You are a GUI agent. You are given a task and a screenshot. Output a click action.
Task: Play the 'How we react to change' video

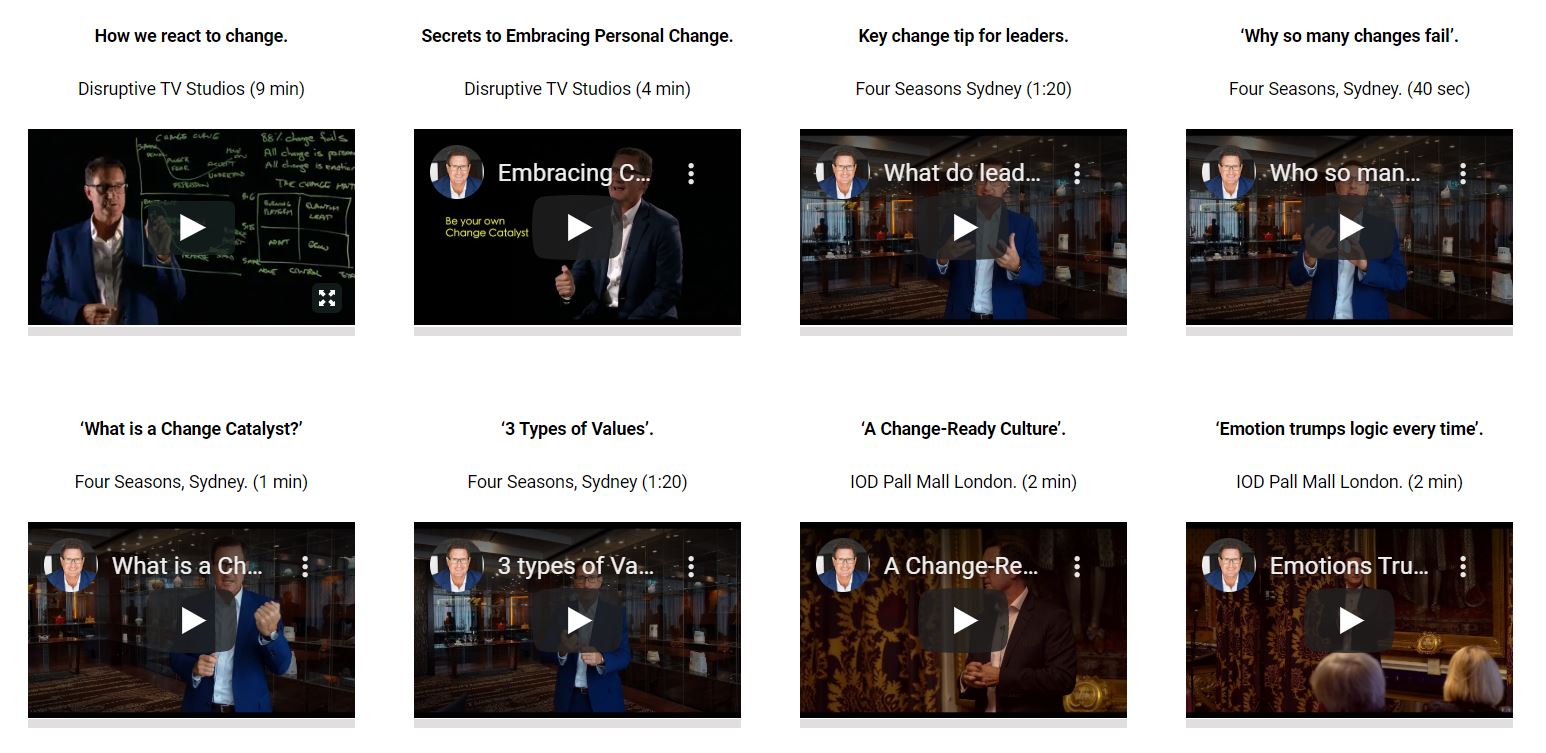(x=193, y=228)
